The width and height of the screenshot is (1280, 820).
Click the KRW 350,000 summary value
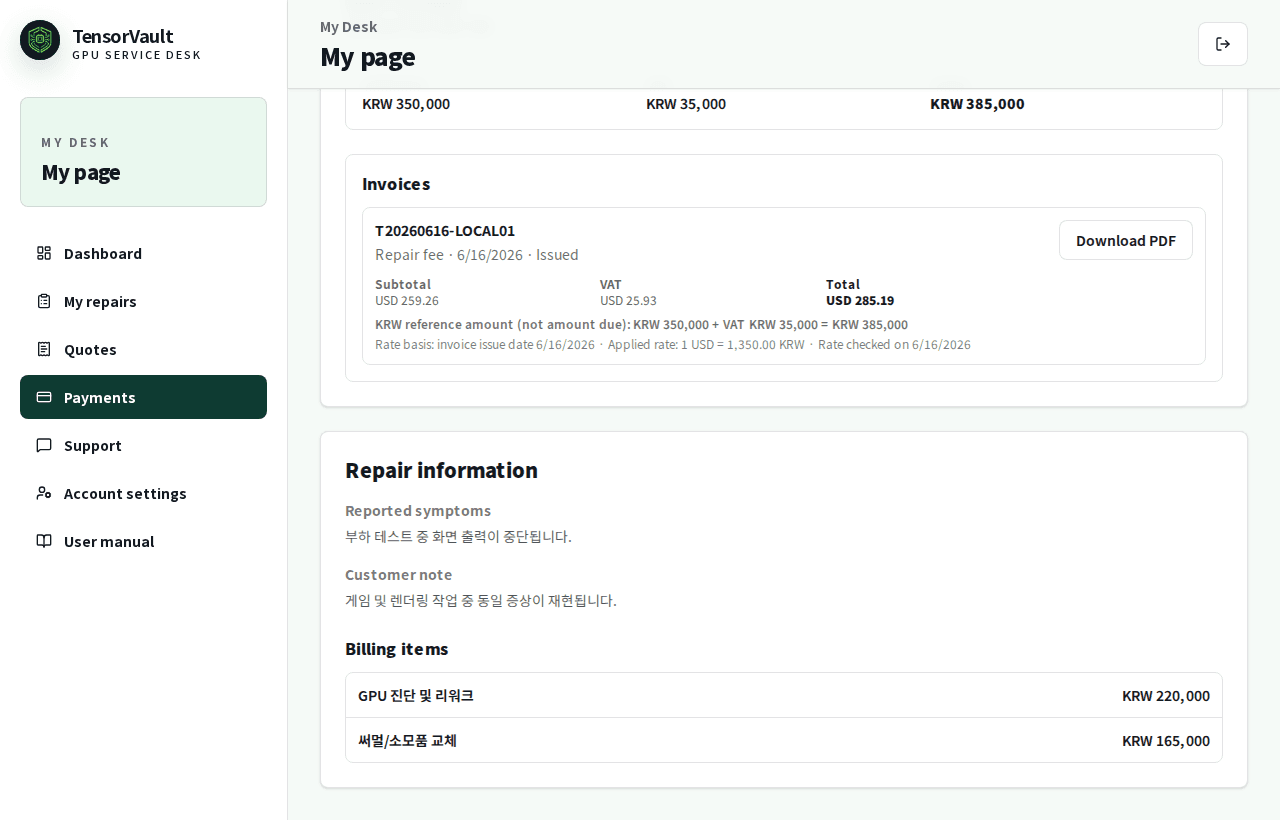(x=406, y=104)
